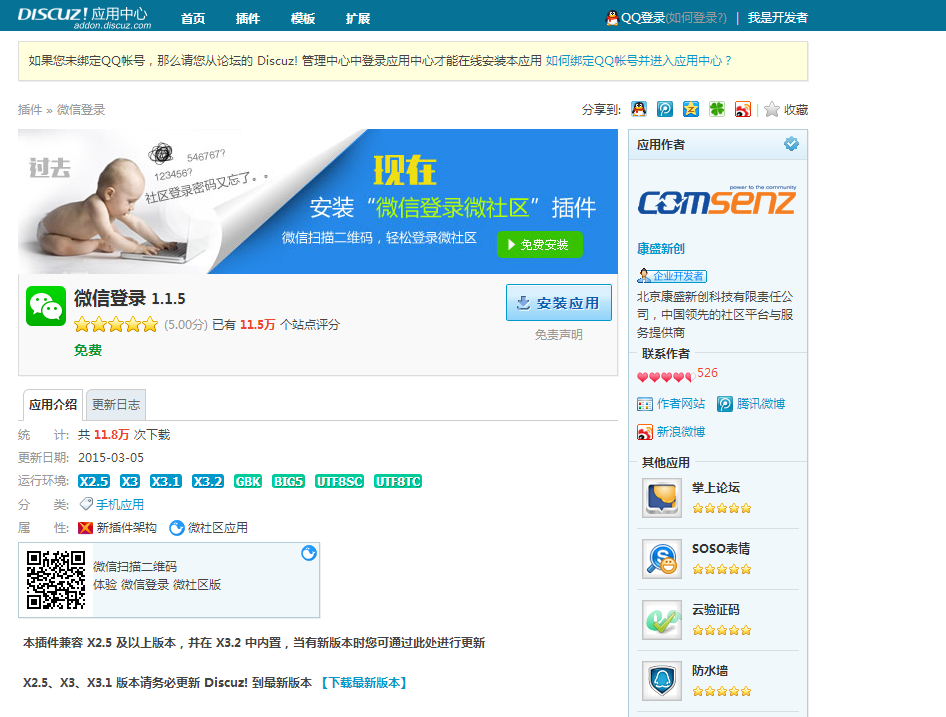The height and width of the screenshot is (717, 946).
Task: Open the 插件 menu item
Action: [x=247, y=19]
